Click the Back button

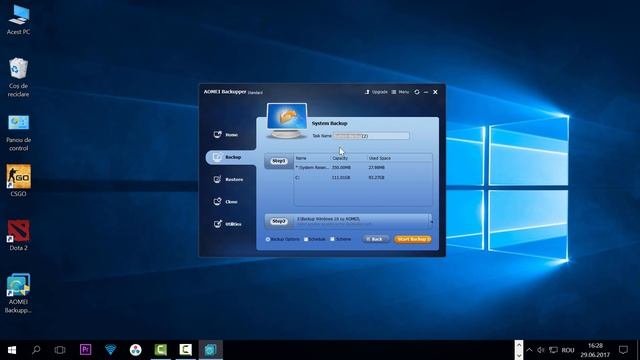pyautogui.click(x=375, y=239)
